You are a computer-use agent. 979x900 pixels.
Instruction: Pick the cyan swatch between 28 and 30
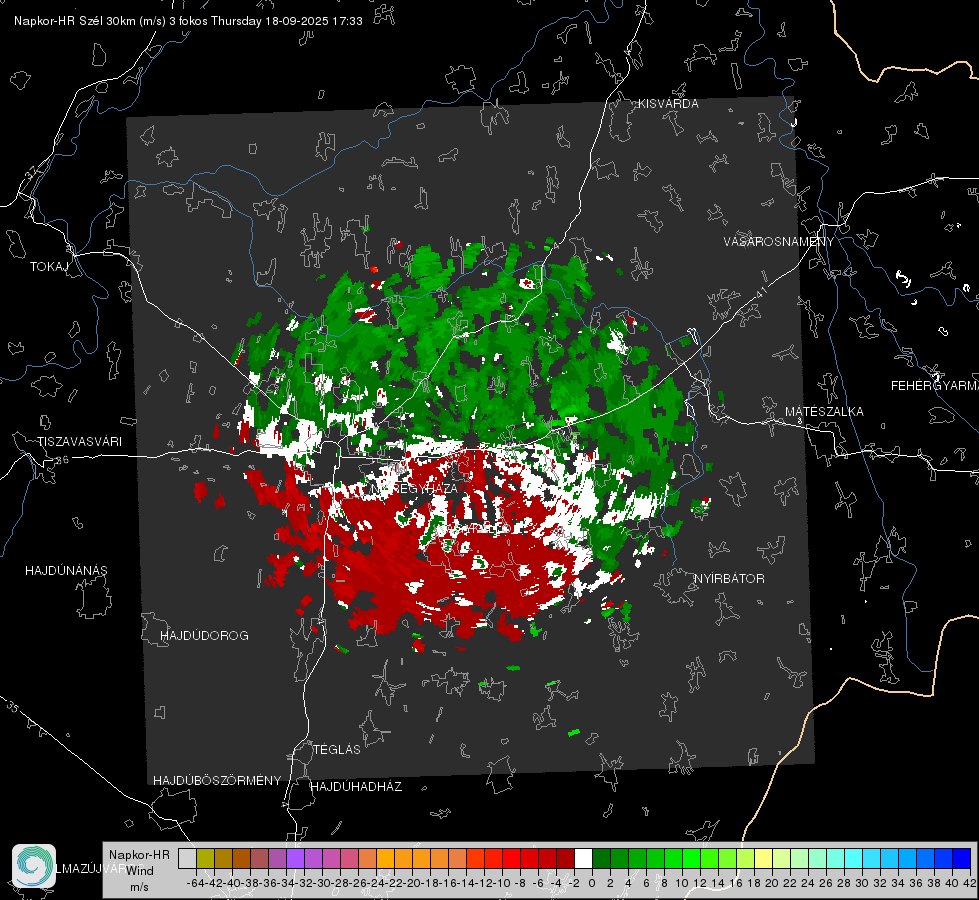[x=854, y=859]
